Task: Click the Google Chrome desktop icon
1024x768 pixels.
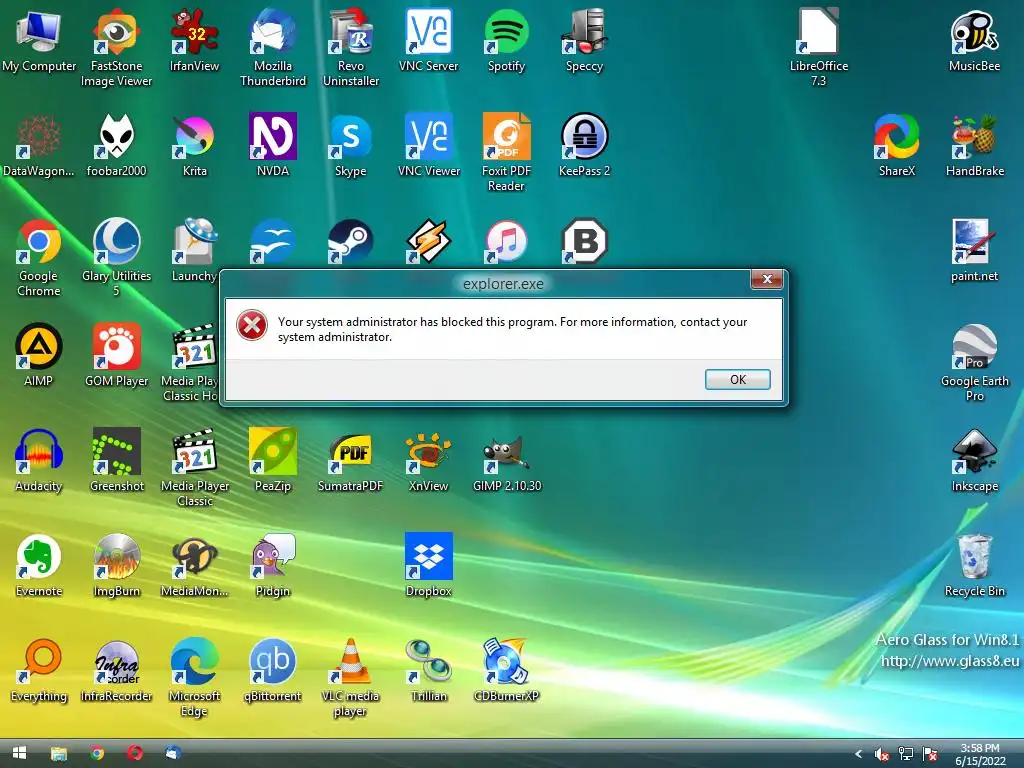Action: tap(39, 257)
